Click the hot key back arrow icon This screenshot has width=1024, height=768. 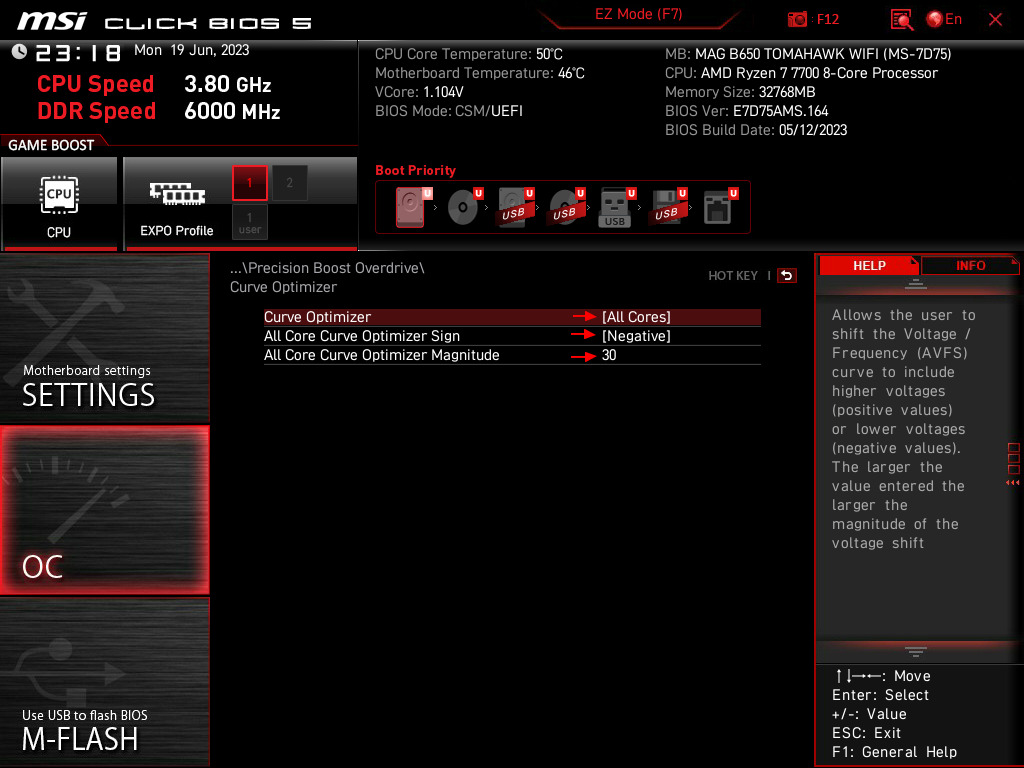(x=787, y=276)
